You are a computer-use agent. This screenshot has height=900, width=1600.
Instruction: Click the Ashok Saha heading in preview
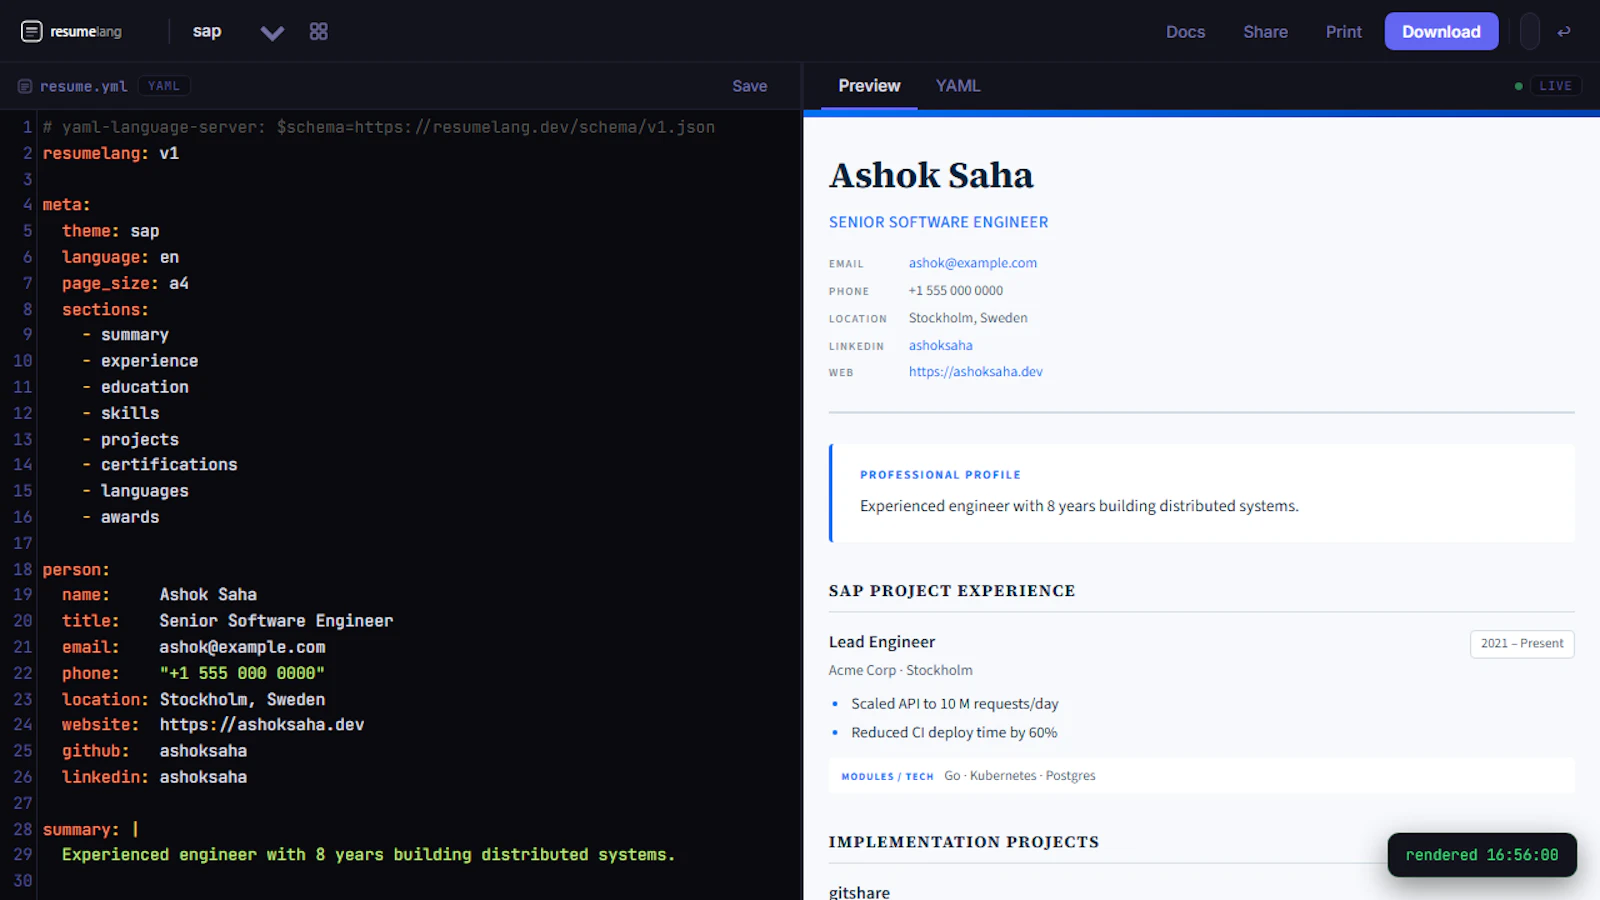pyautogui.click(x=931, y=175)
